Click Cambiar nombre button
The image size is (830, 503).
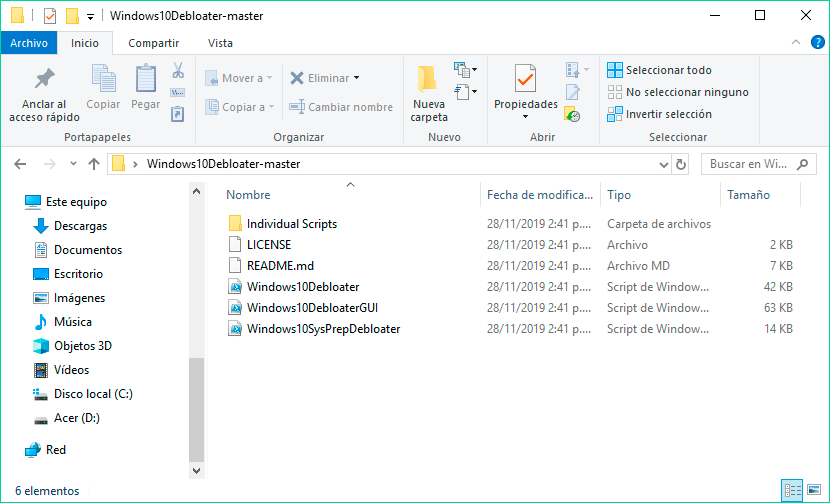click(341, 107)
